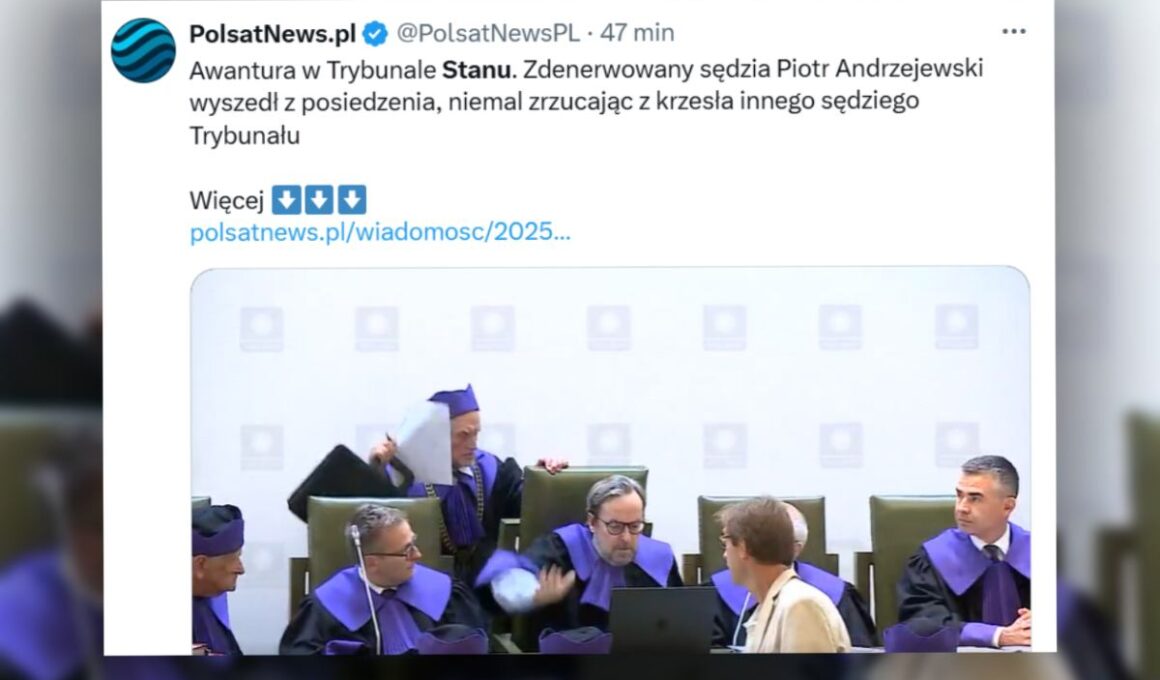
Task: Open the polsatnews.pl/wiadomosc/2025 link
Action: 380,232
